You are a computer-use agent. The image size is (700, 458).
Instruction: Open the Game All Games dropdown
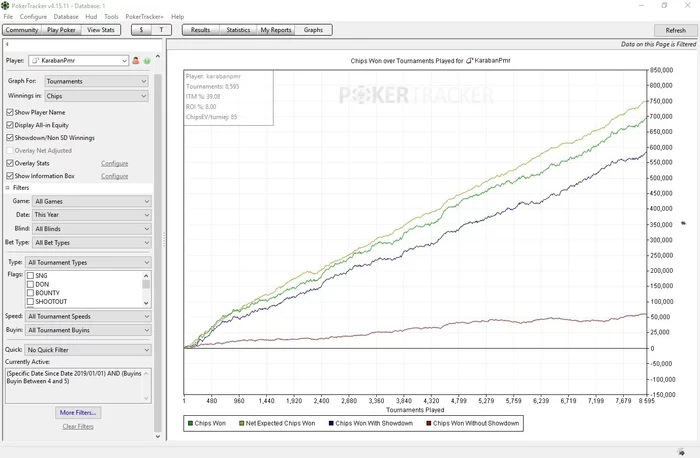point(92,201)
